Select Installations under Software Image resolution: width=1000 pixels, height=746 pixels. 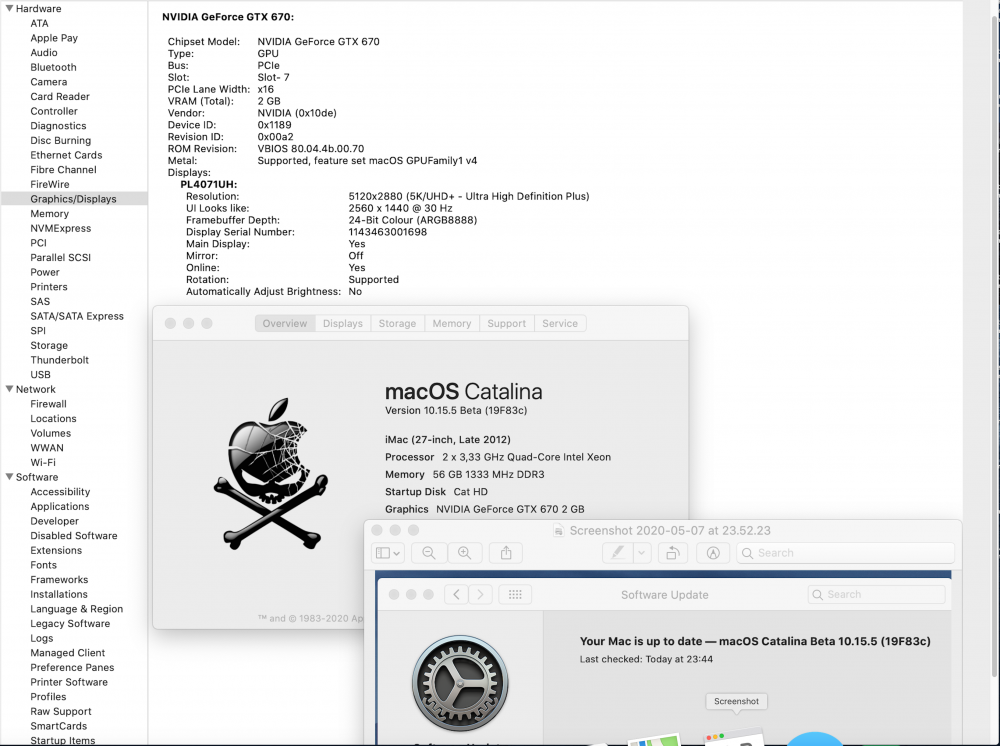[59, 594]
